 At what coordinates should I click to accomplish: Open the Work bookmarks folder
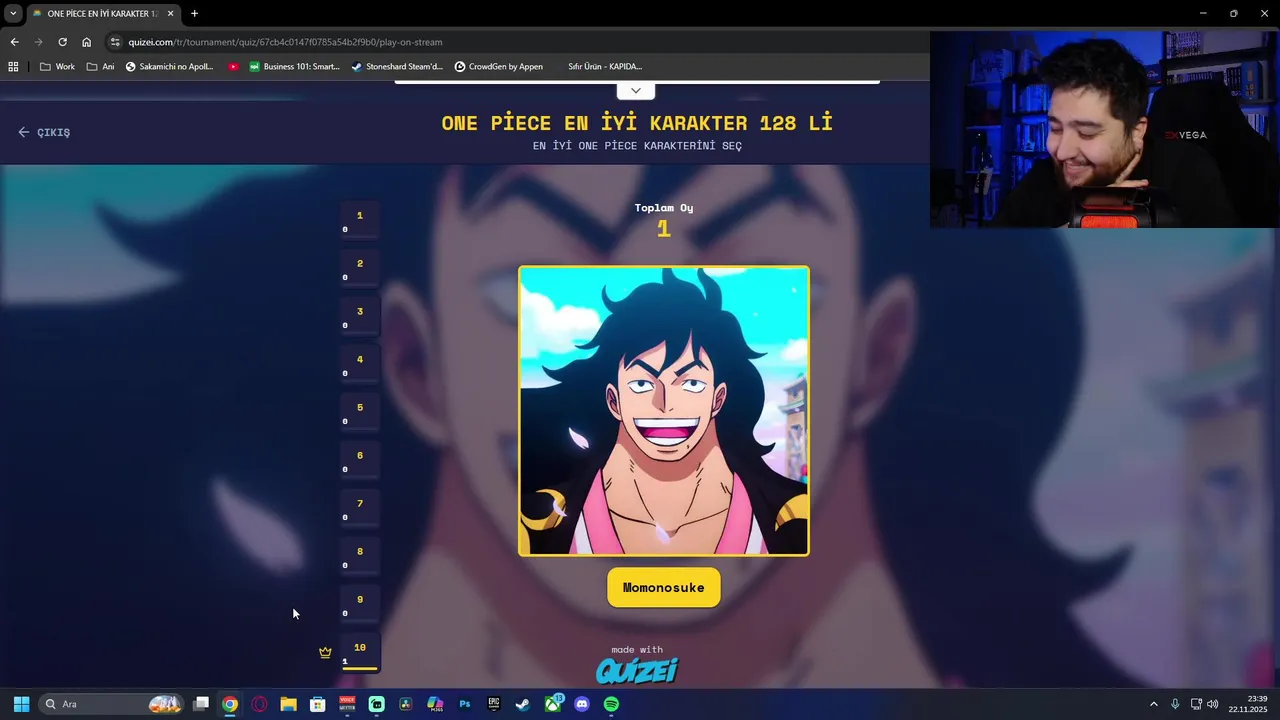57,67
